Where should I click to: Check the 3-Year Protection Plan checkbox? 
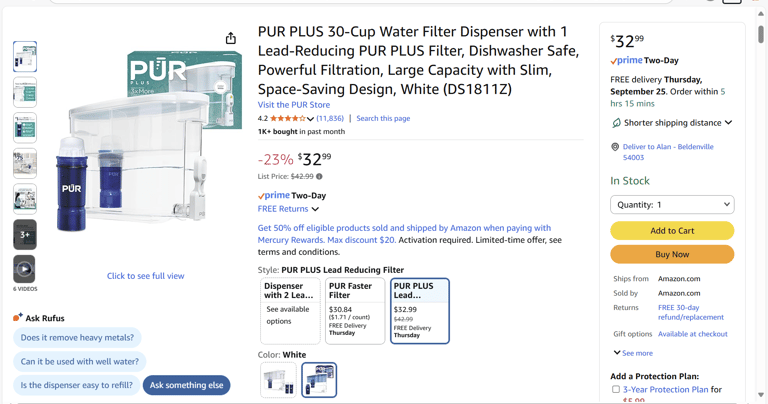[x=616, y=389]
